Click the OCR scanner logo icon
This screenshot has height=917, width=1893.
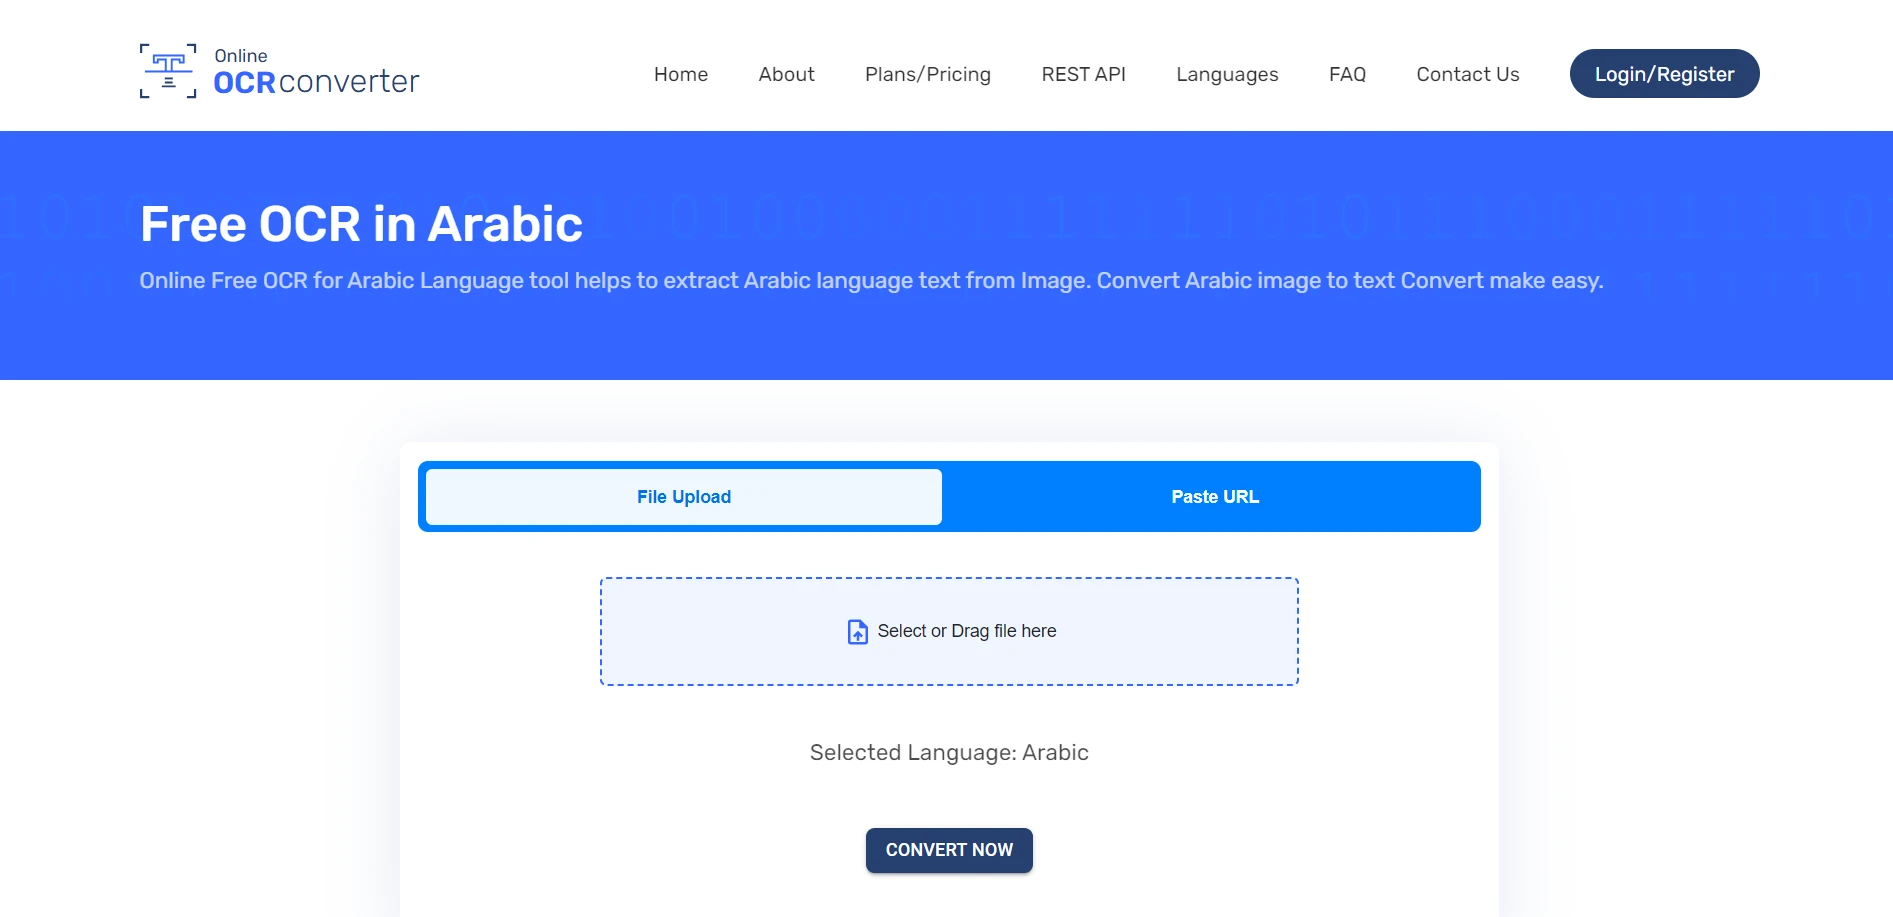click(x=168, y=71)
